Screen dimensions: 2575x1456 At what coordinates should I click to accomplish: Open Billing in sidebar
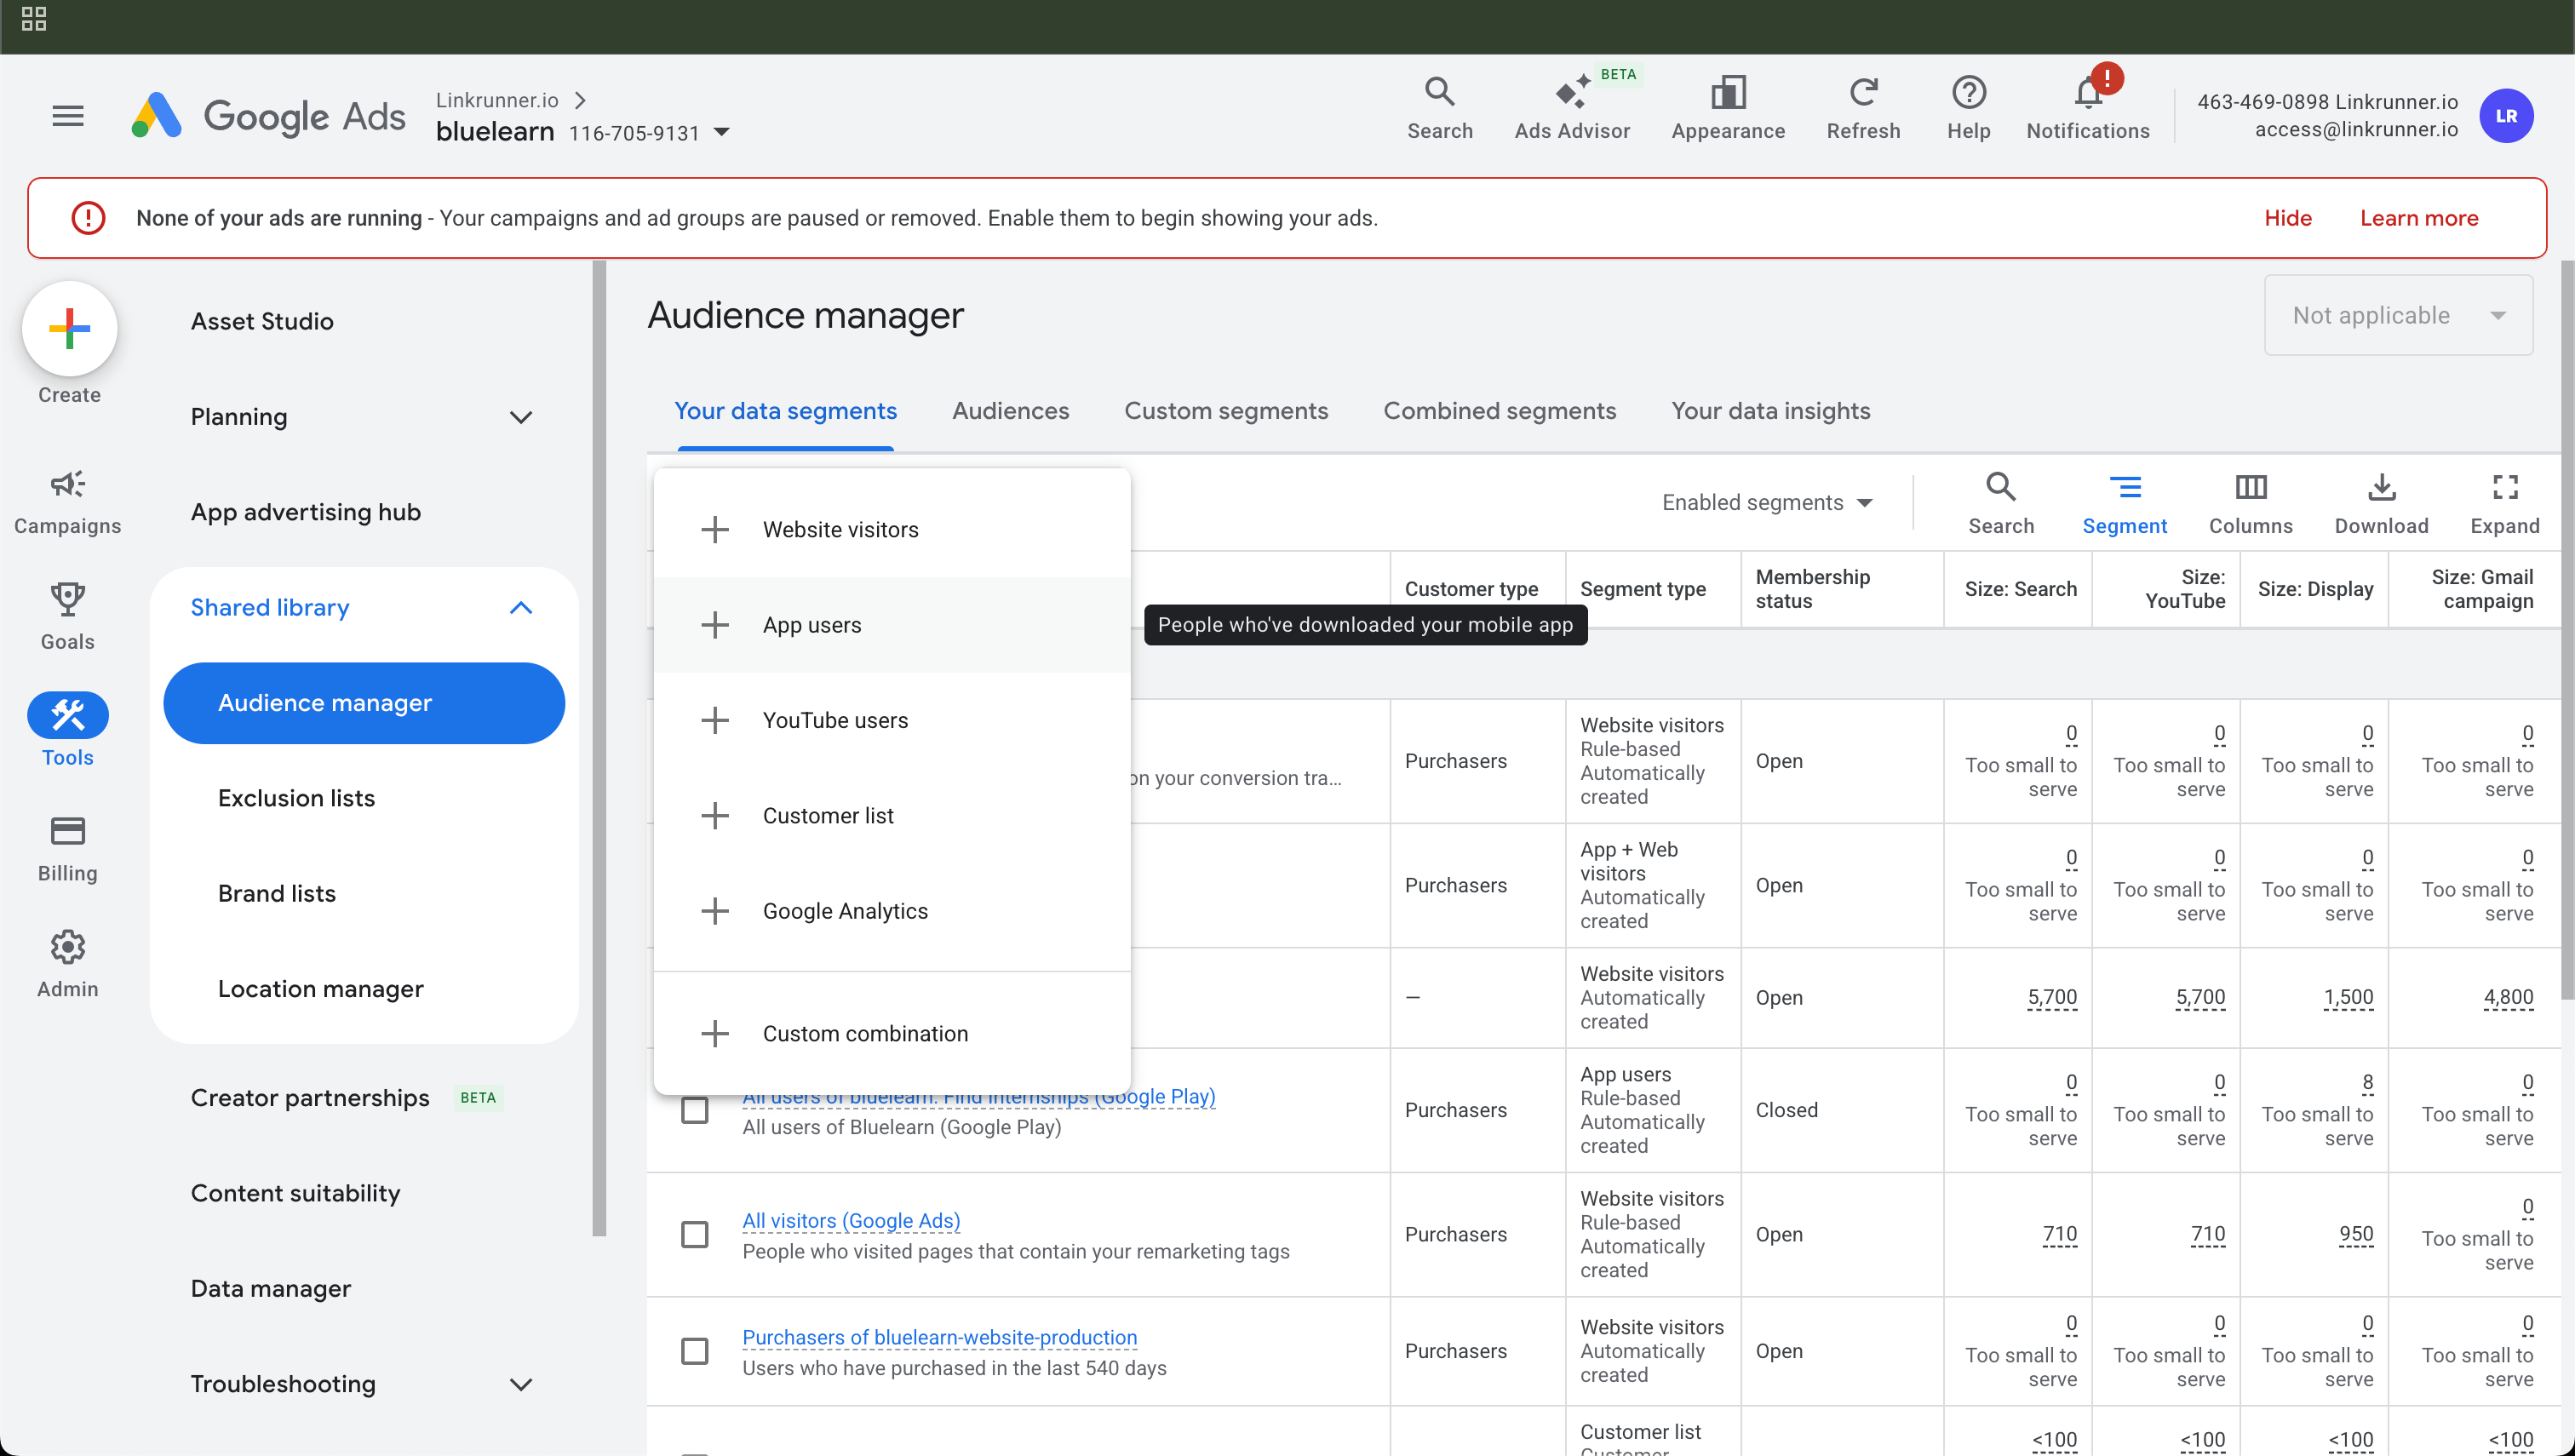[x=67, y=849]
